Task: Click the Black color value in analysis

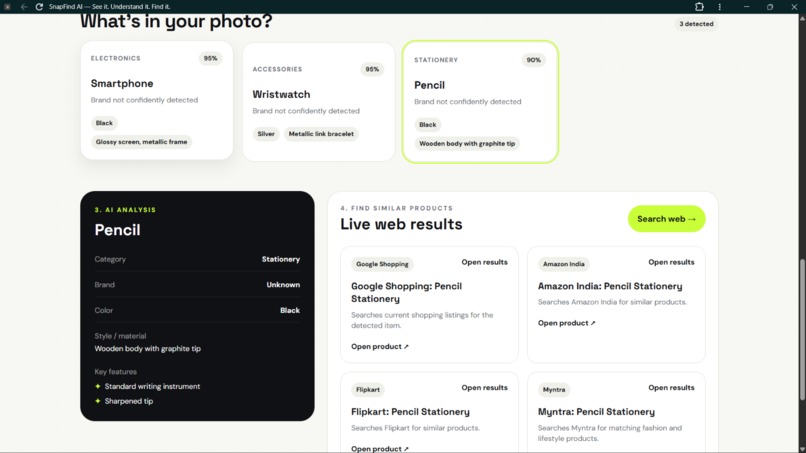Action: point(290,311)
